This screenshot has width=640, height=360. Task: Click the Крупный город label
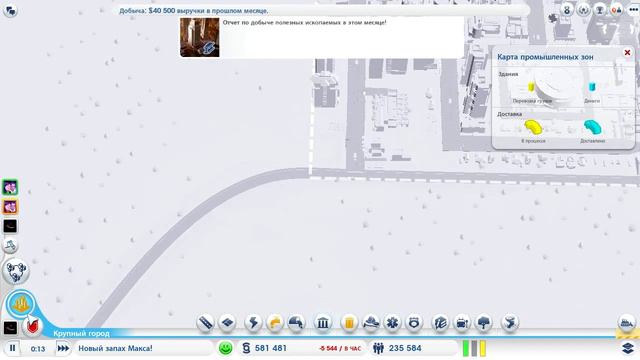[81, 333]
